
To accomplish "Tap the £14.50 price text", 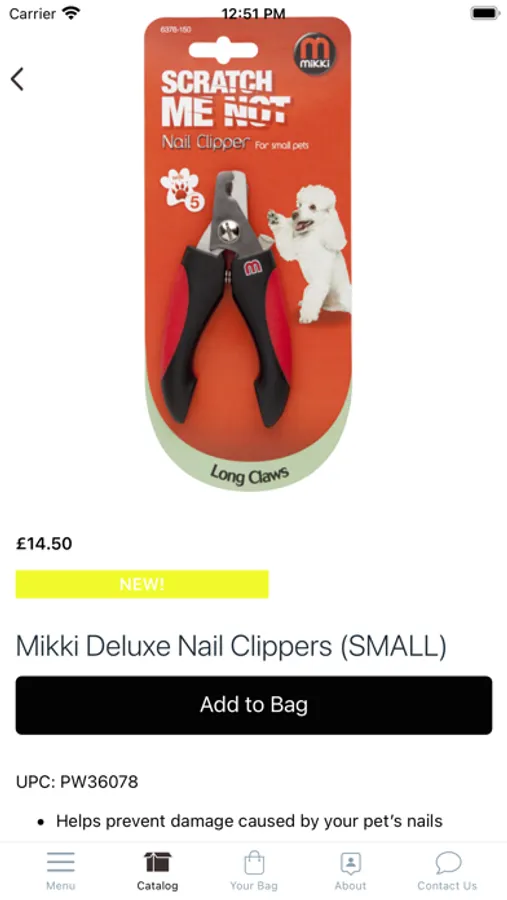I will [44, 544].
